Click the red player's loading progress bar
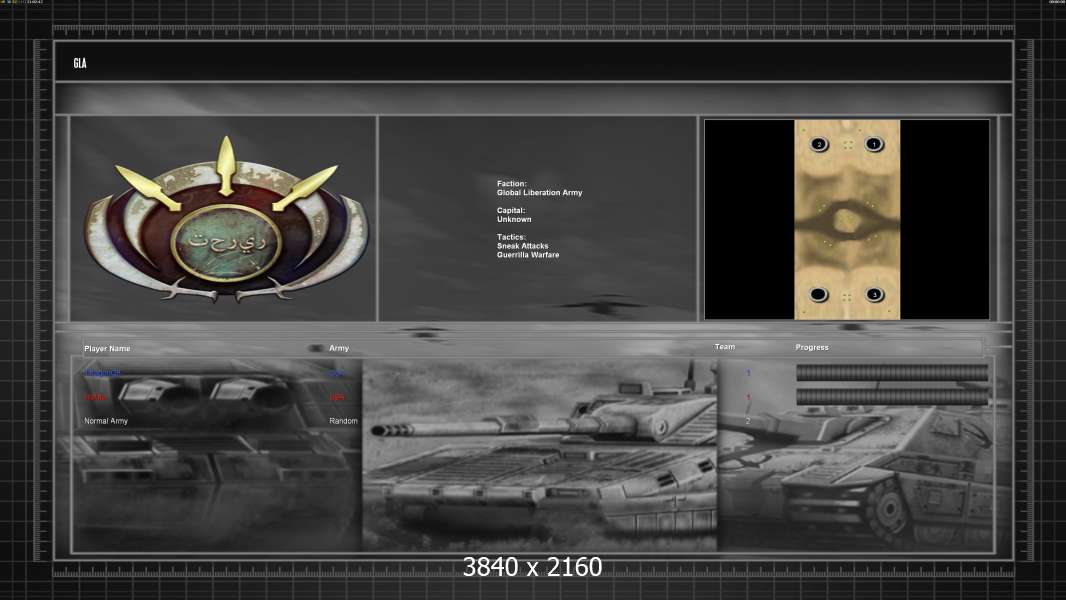The height and width of the screenshot is (600, 1066). pos(892,397)
